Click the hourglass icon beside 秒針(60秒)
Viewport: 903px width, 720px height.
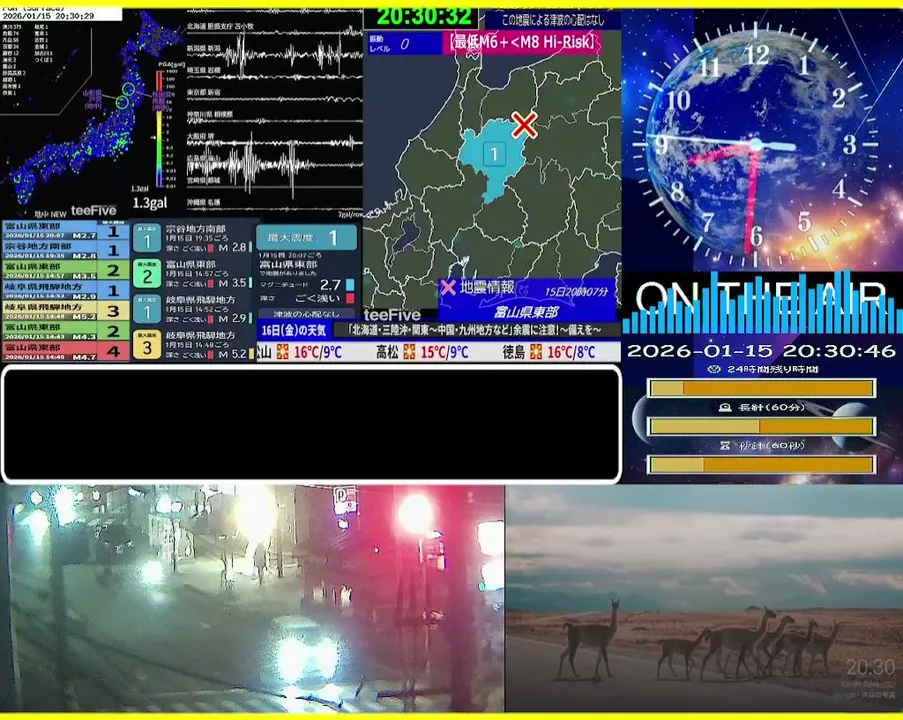(x=725, y=445)
